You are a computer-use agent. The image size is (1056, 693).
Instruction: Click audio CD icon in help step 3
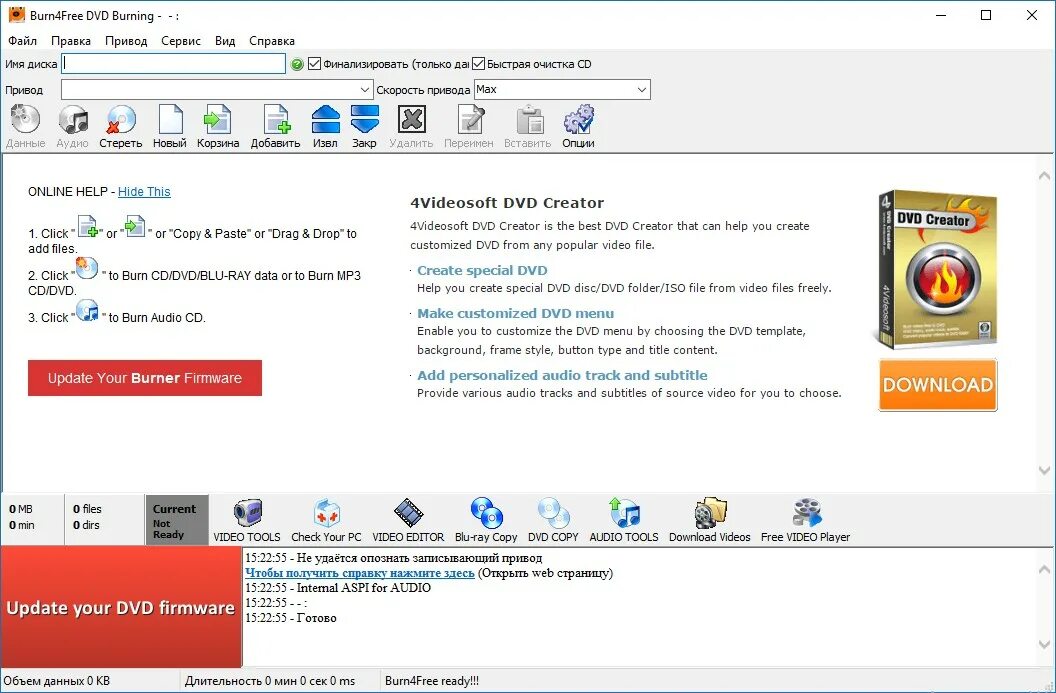(x=87, y=310)
